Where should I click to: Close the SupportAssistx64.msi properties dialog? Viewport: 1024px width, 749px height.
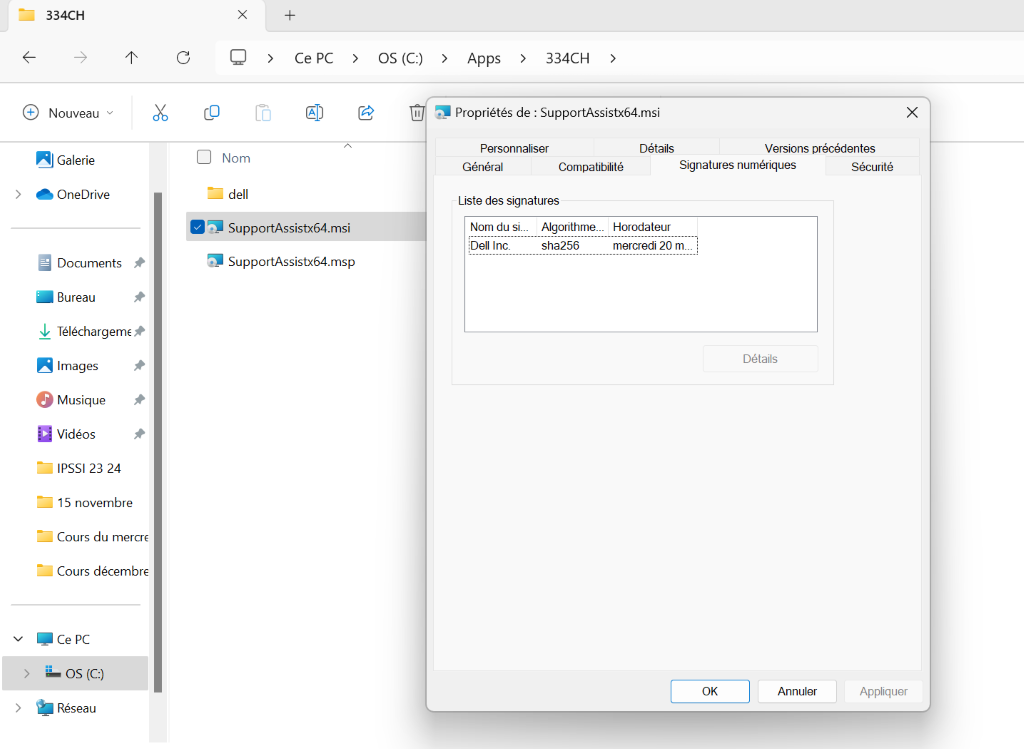point(912,112)
